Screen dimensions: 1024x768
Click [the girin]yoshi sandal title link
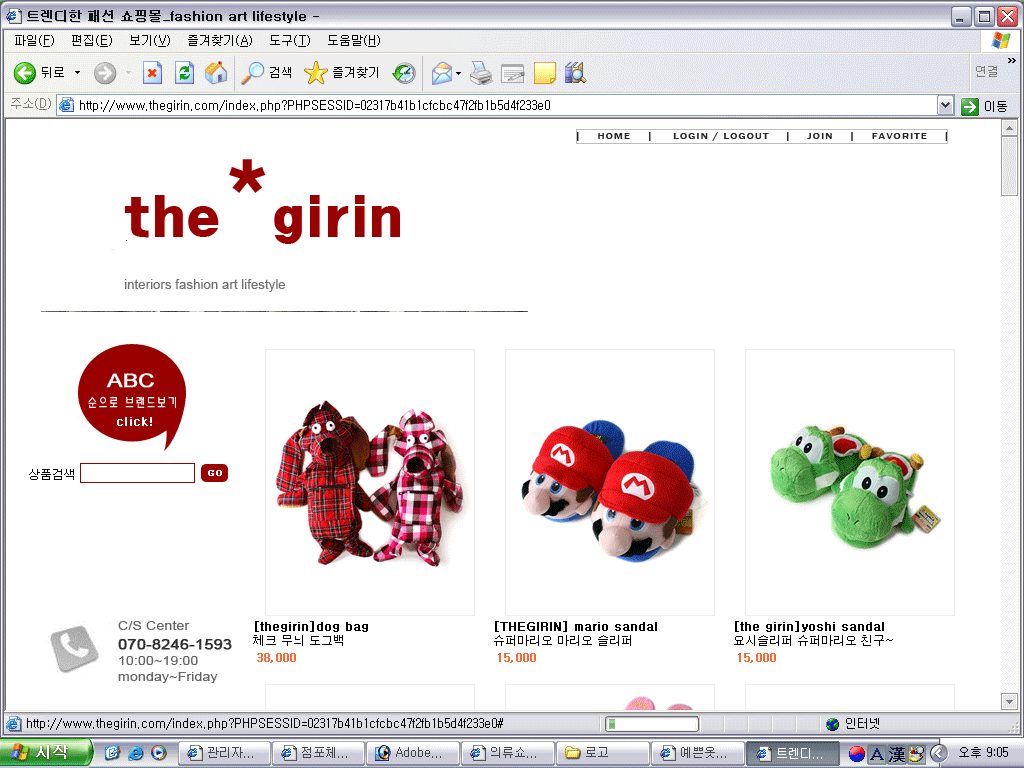coord(809,626)
